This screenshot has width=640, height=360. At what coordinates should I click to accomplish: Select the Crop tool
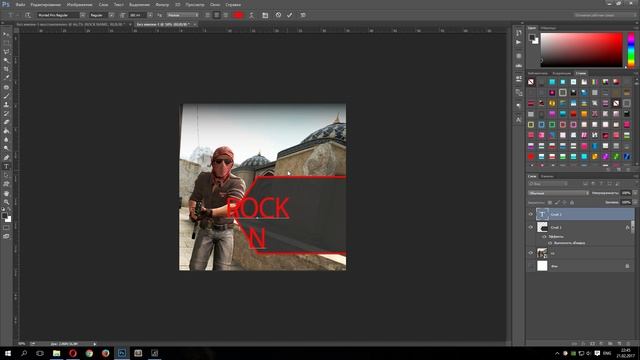click(x=6, y=69)
